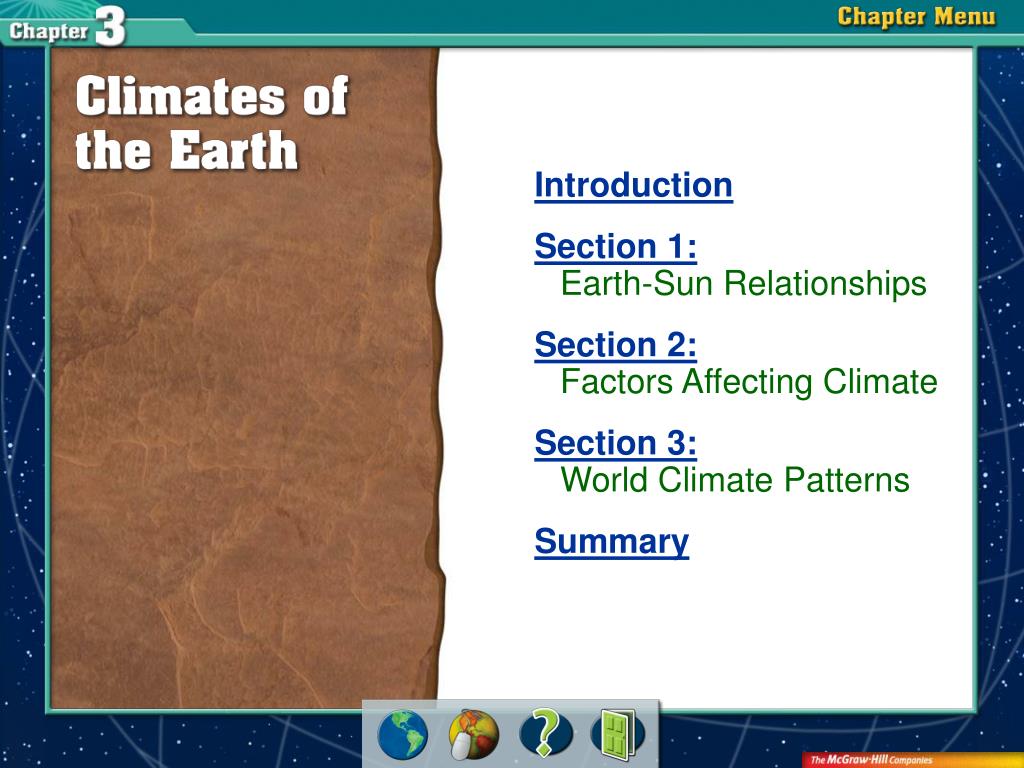Open the Introduction link
Image resolution: width=1024 pixels, height=768 pixels.
tap(633, 185)
